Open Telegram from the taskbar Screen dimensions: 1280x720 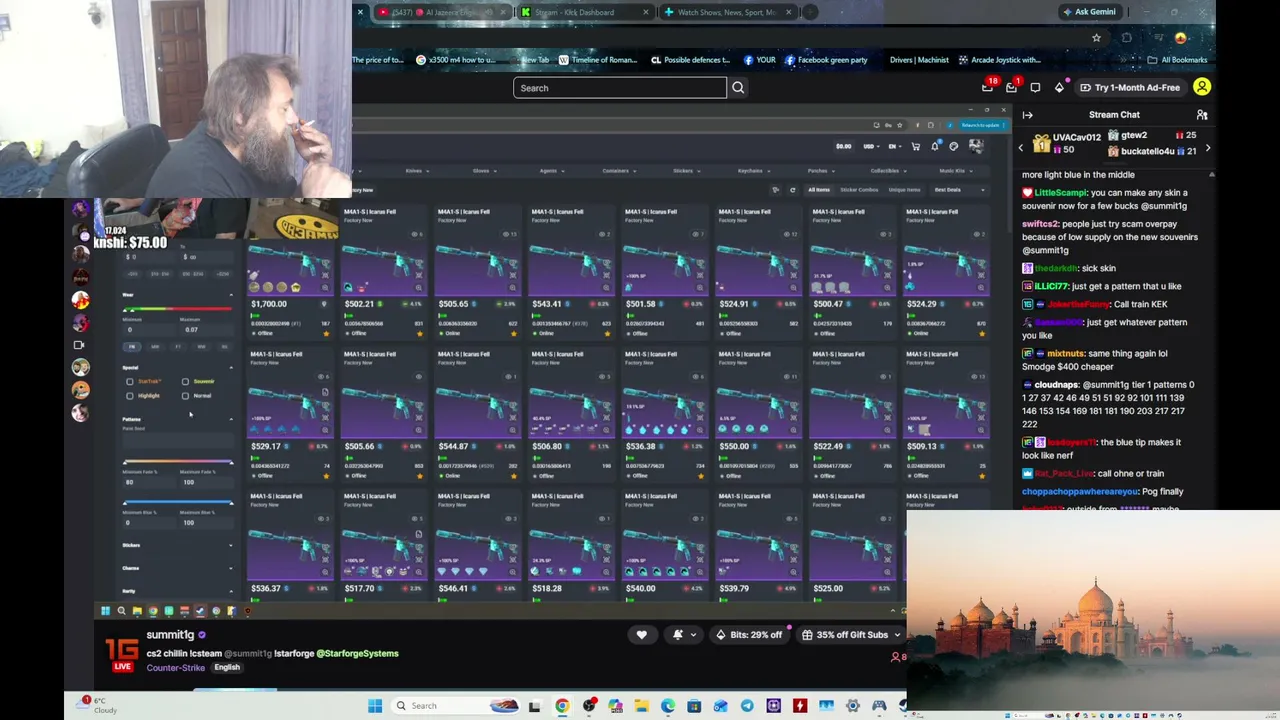click(747, 706)
